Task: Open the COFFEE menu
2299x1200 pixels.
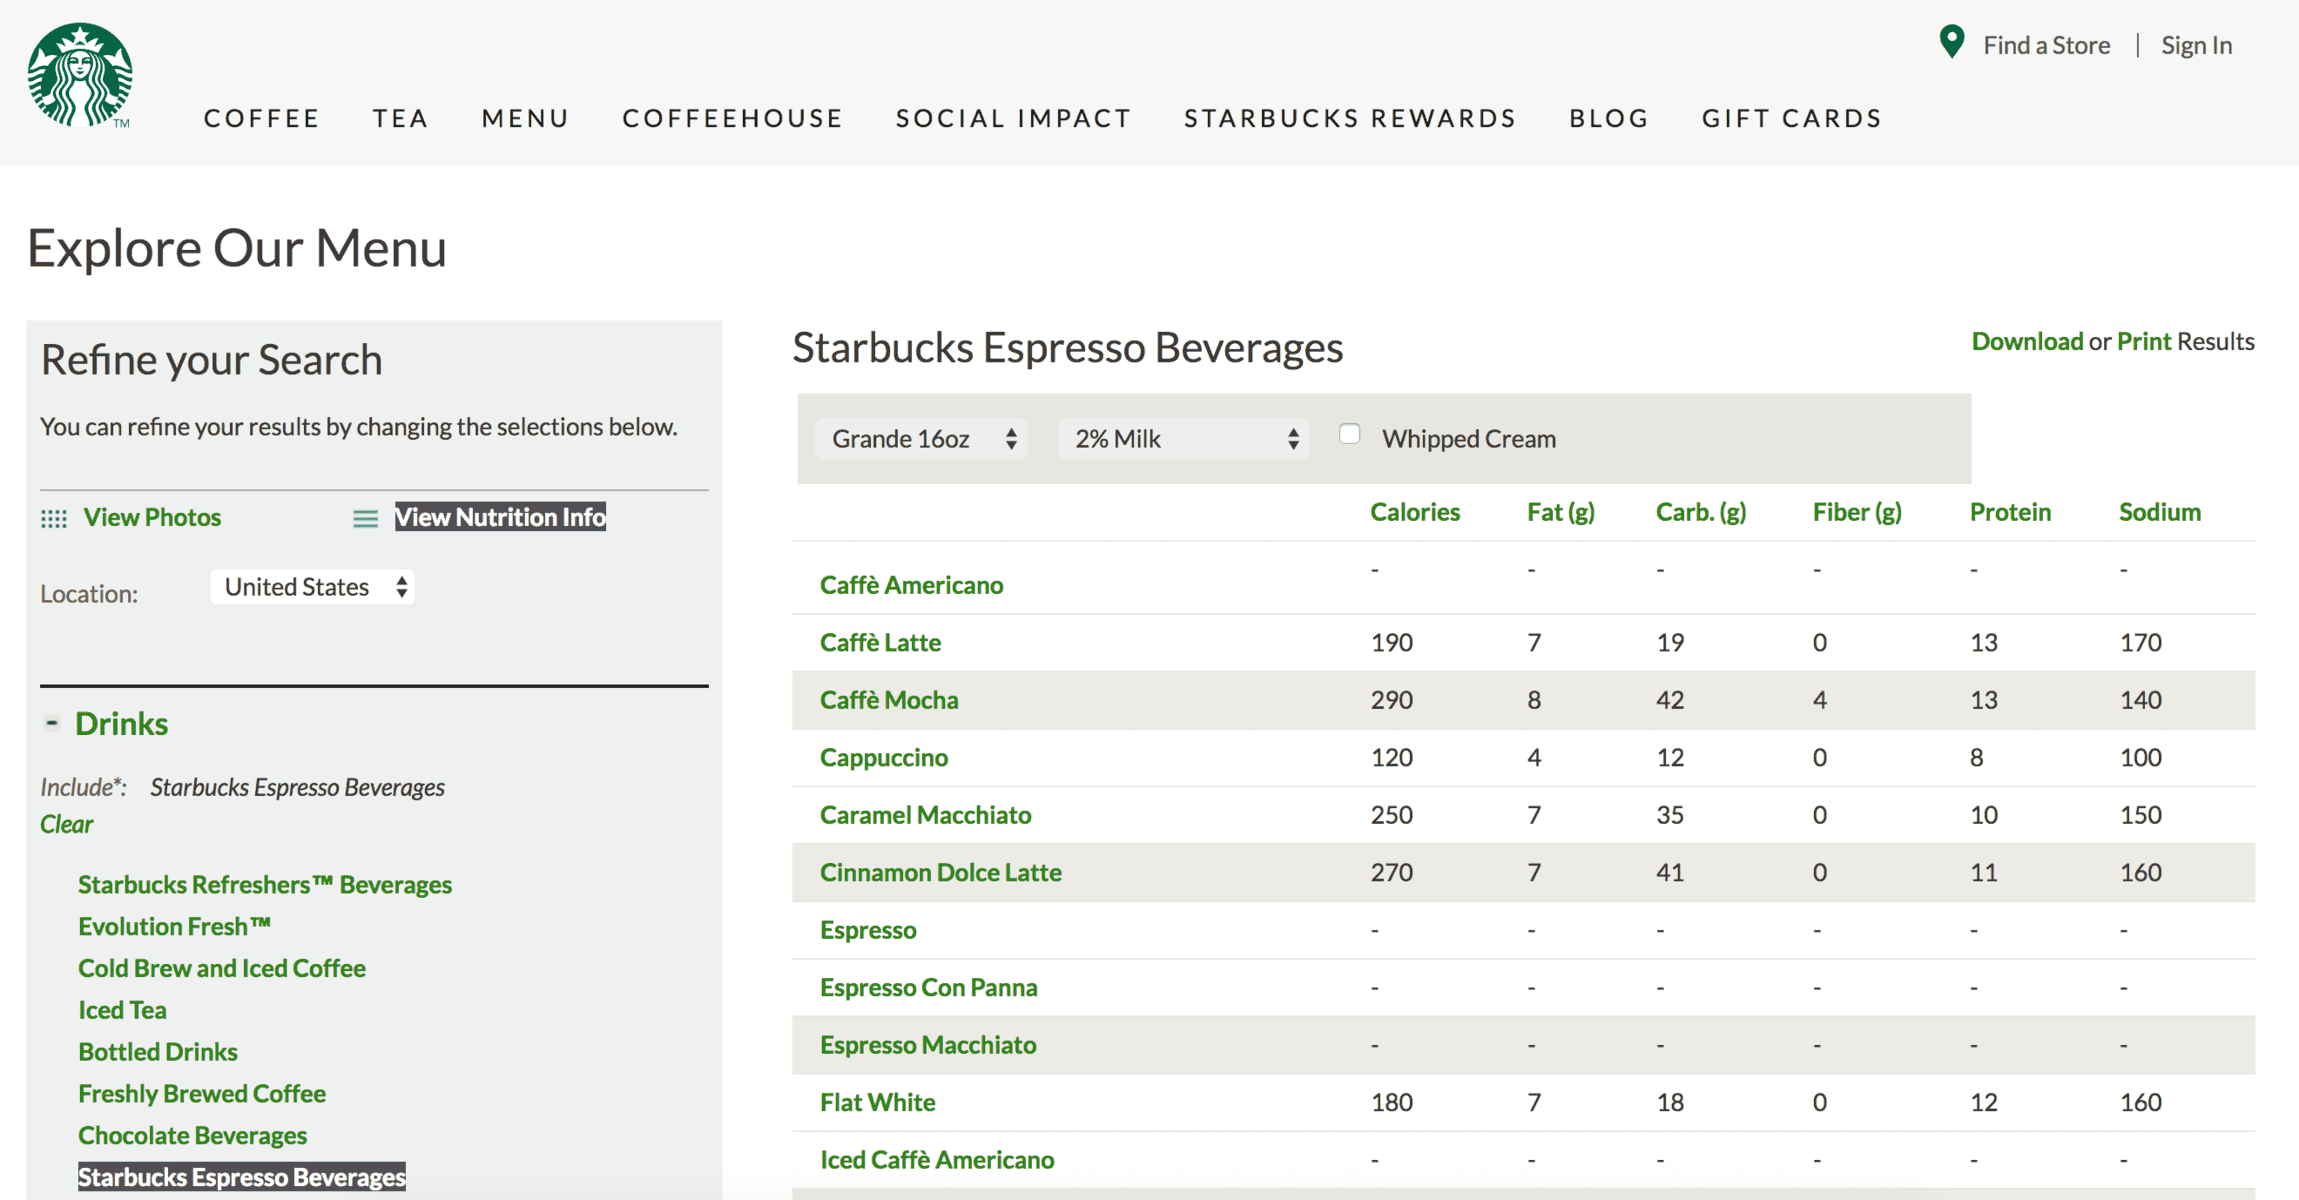Action: coord(262,118)
